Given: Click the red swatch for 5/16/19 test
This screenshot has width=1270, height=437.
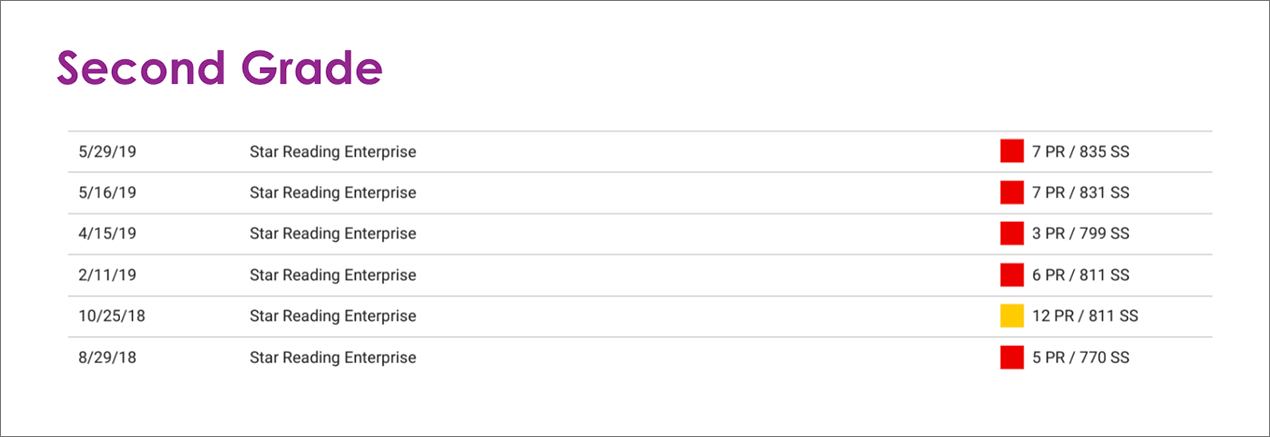Looking at the screenshot, I should pyautogui.click(x=1012, y=192).
